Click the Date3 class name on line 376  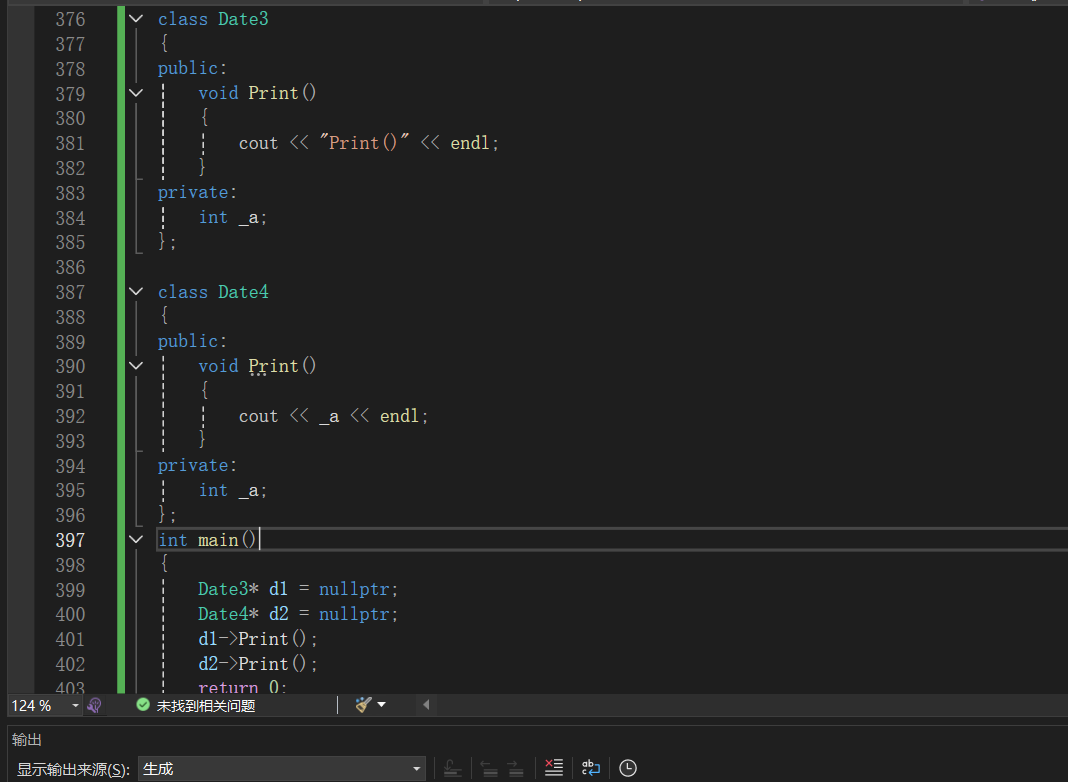243,19
